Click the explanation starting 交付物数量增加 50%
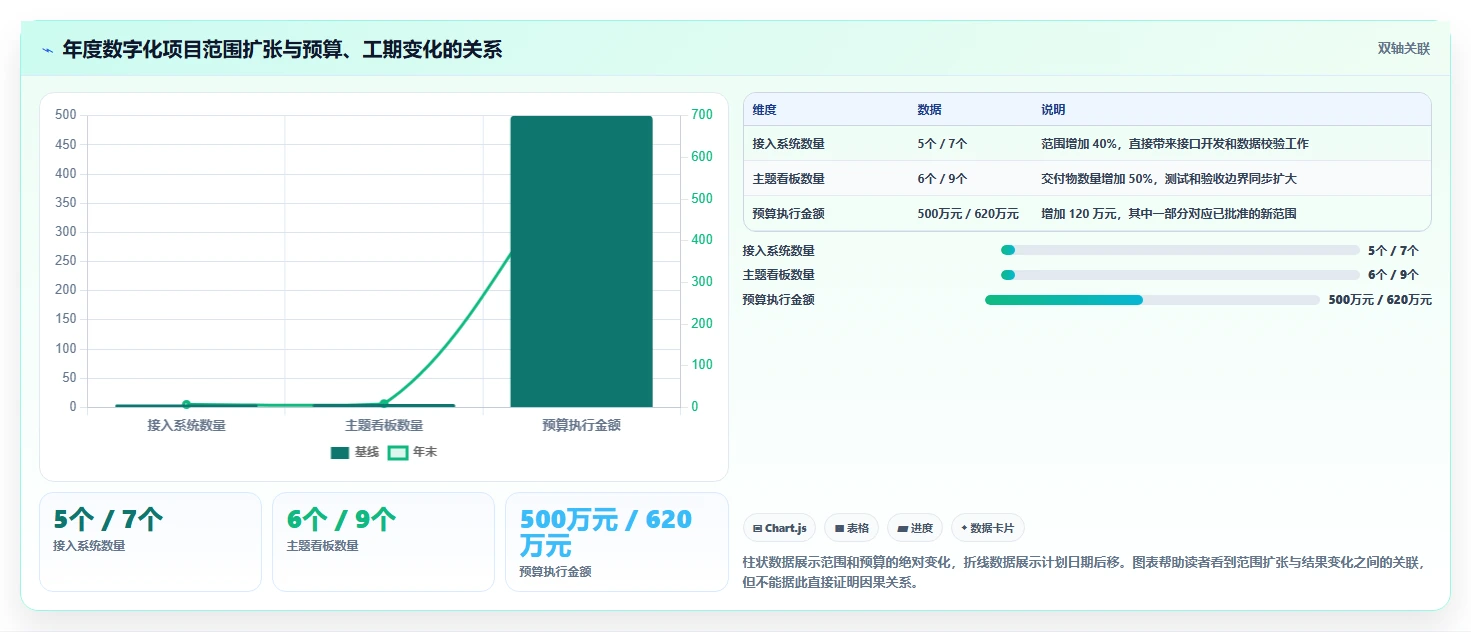This screenshot has height=632, width=1471. point(1169,179)
